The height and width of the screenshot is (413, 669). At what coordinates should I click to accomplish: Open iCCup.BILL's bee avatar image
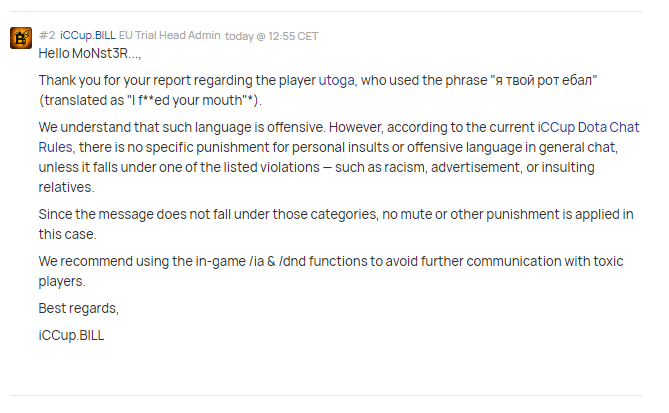(21, 38)
